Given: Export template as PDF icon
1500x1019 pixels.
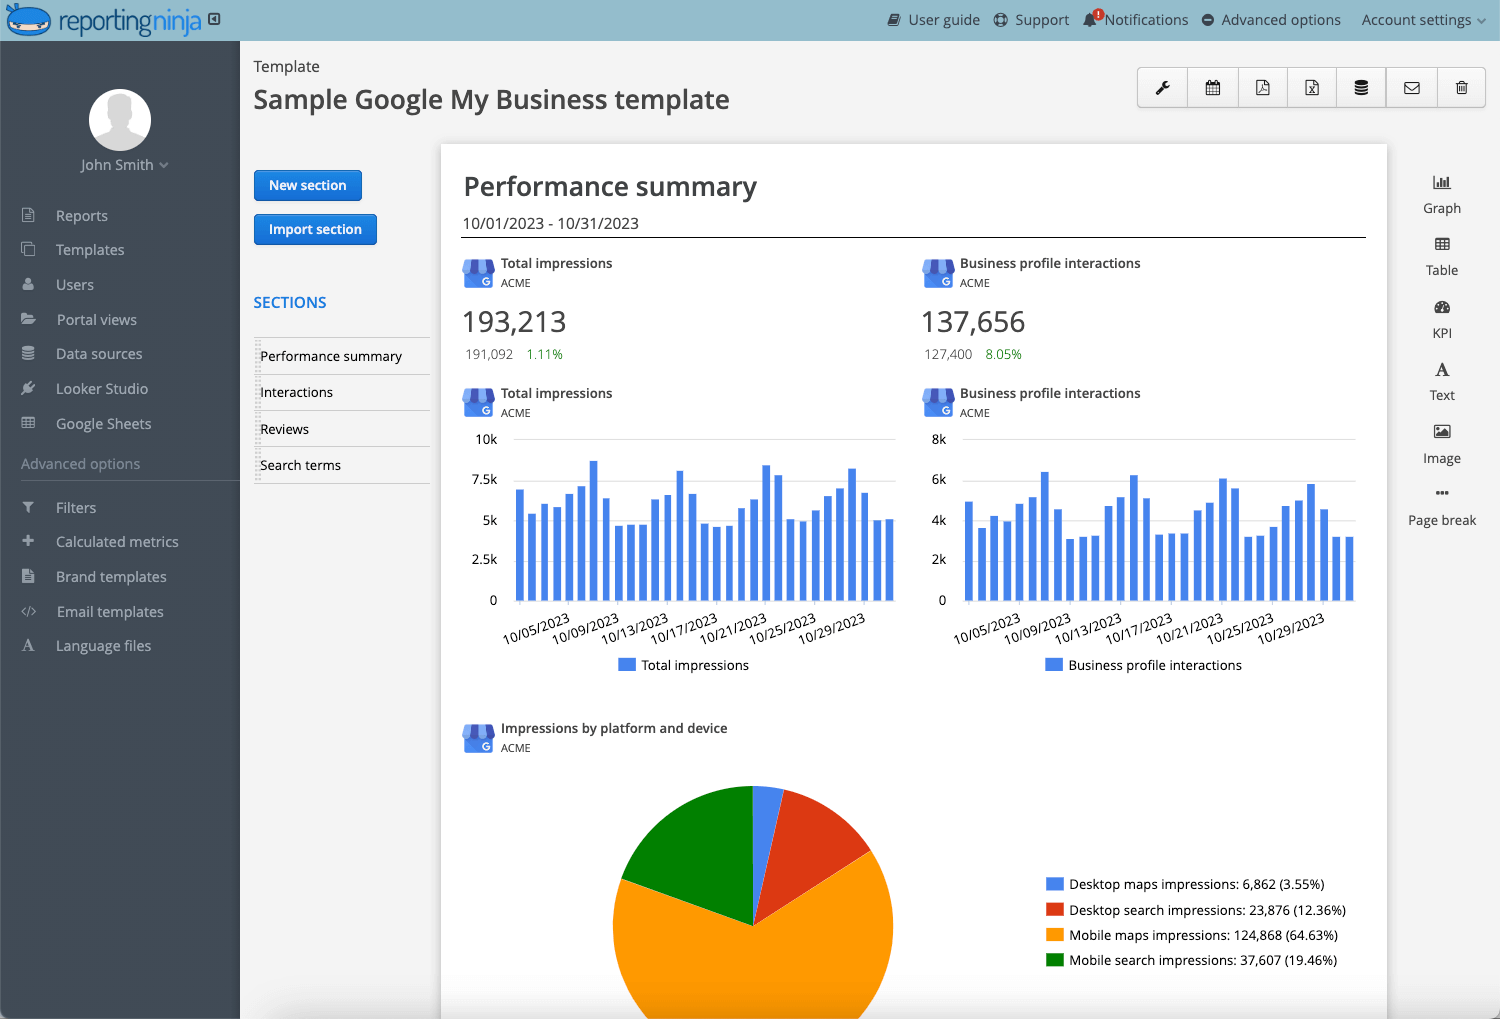Looking at the screenshot, I should tap(1262, 88).
